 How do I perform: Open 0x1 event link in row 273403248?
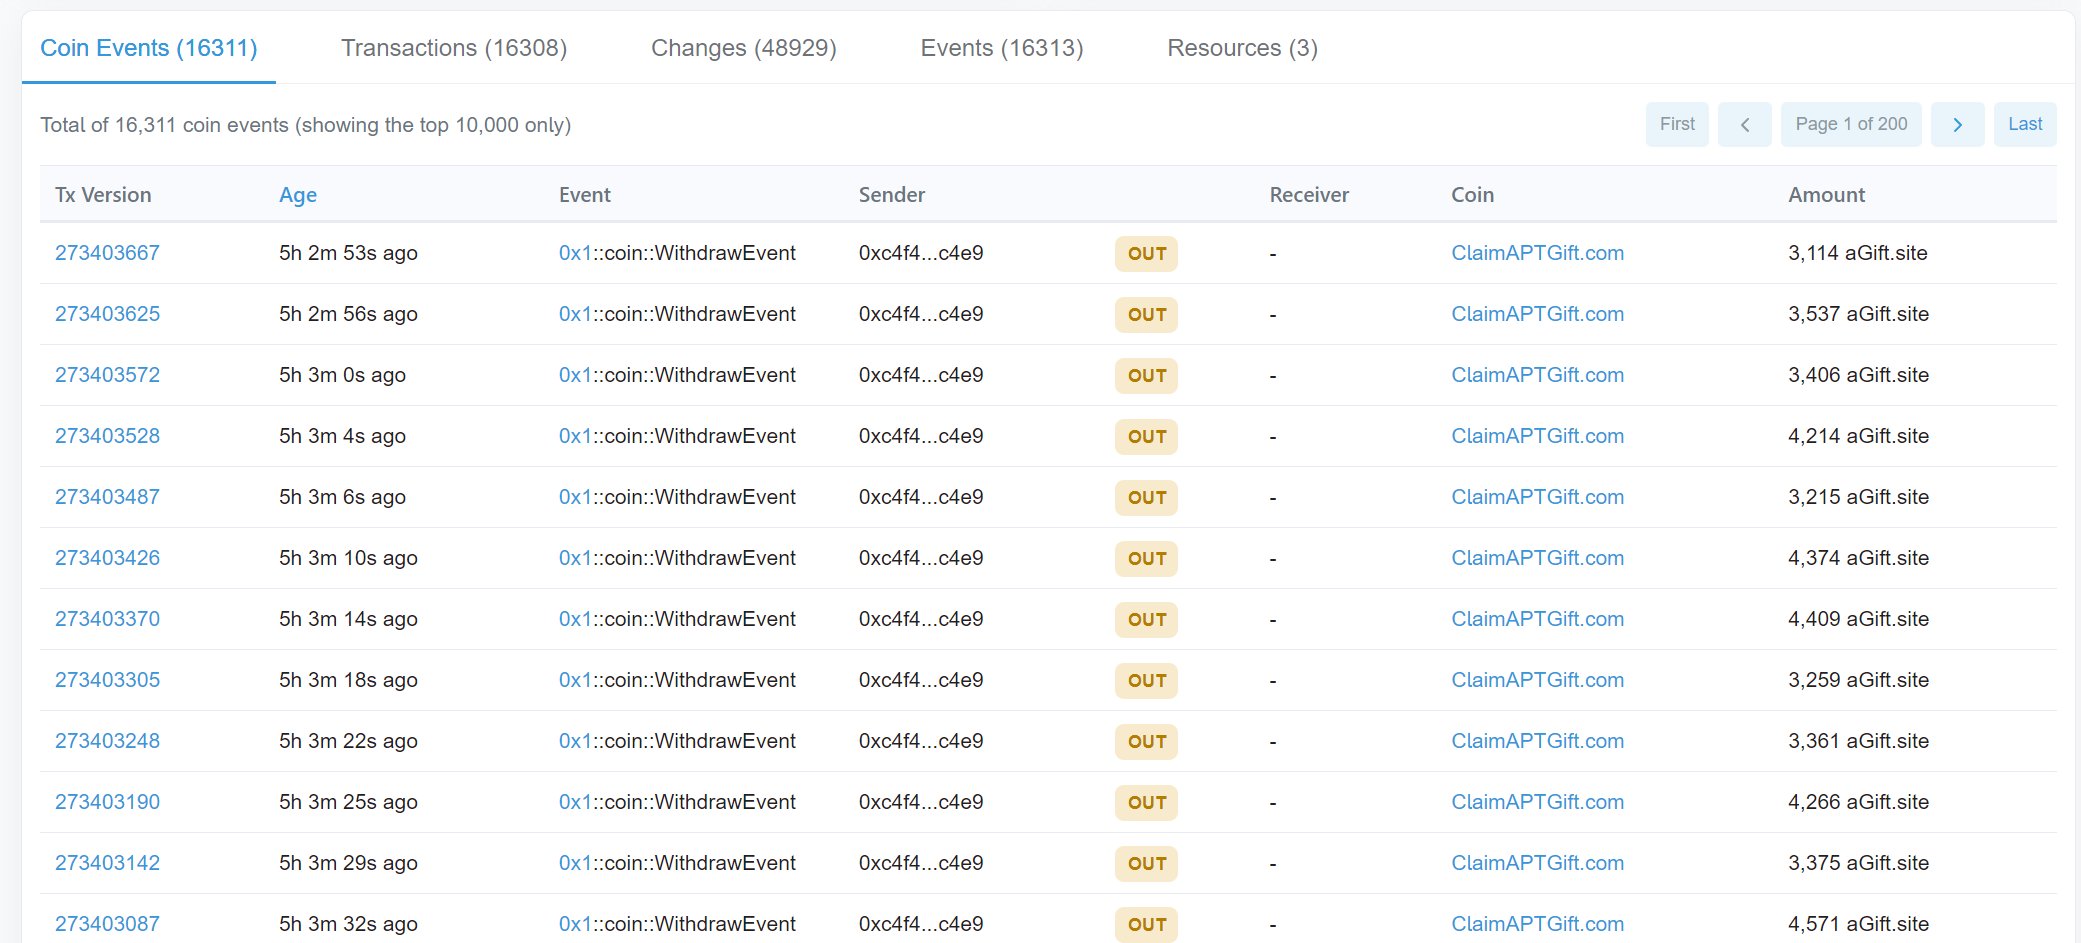click(575, 741)
